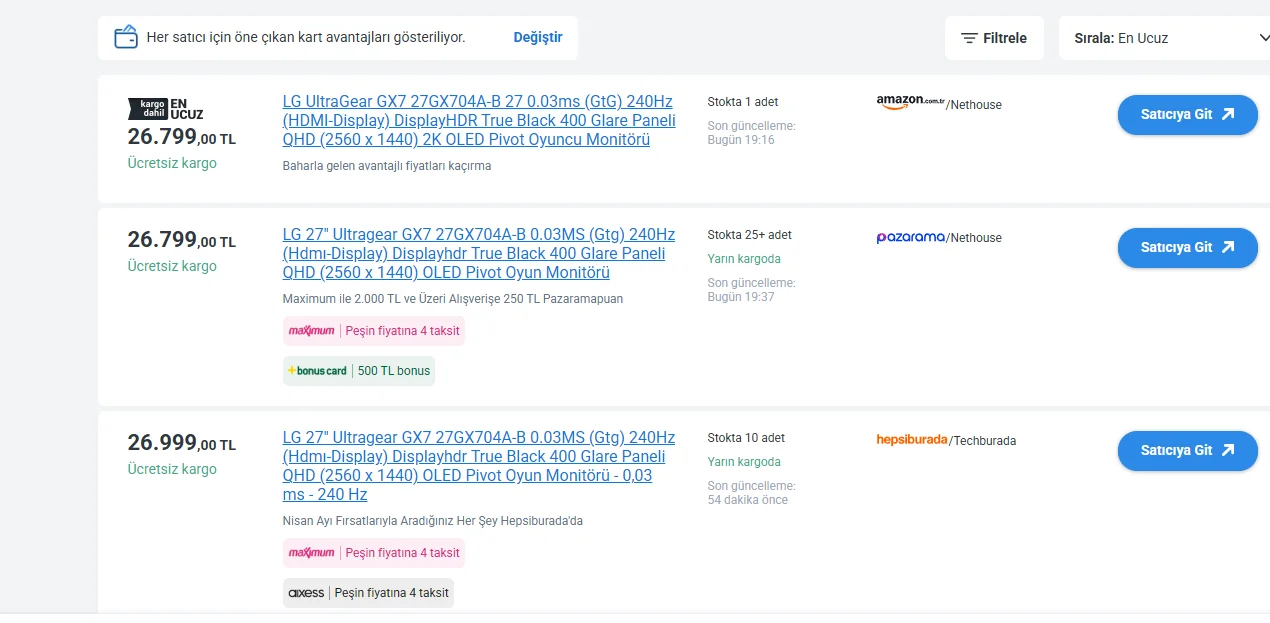Click the axess Peşin fiyatına 4 taksit badge

tap(368, 593)
